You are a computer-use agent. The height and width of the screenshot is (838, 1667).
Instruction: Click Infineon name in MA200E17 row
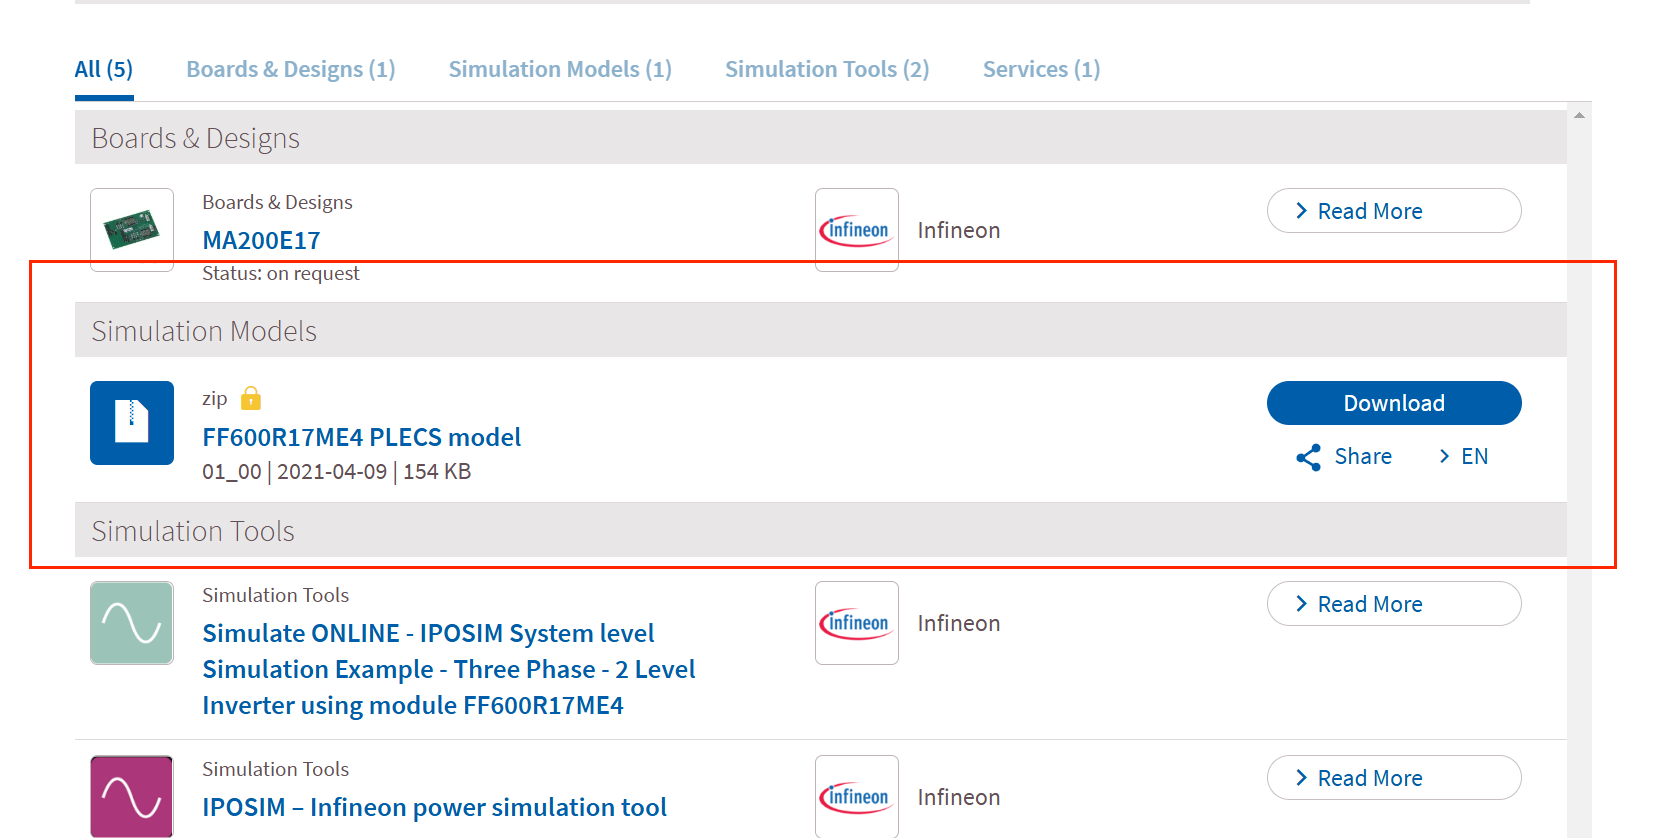tap(959, 230)
